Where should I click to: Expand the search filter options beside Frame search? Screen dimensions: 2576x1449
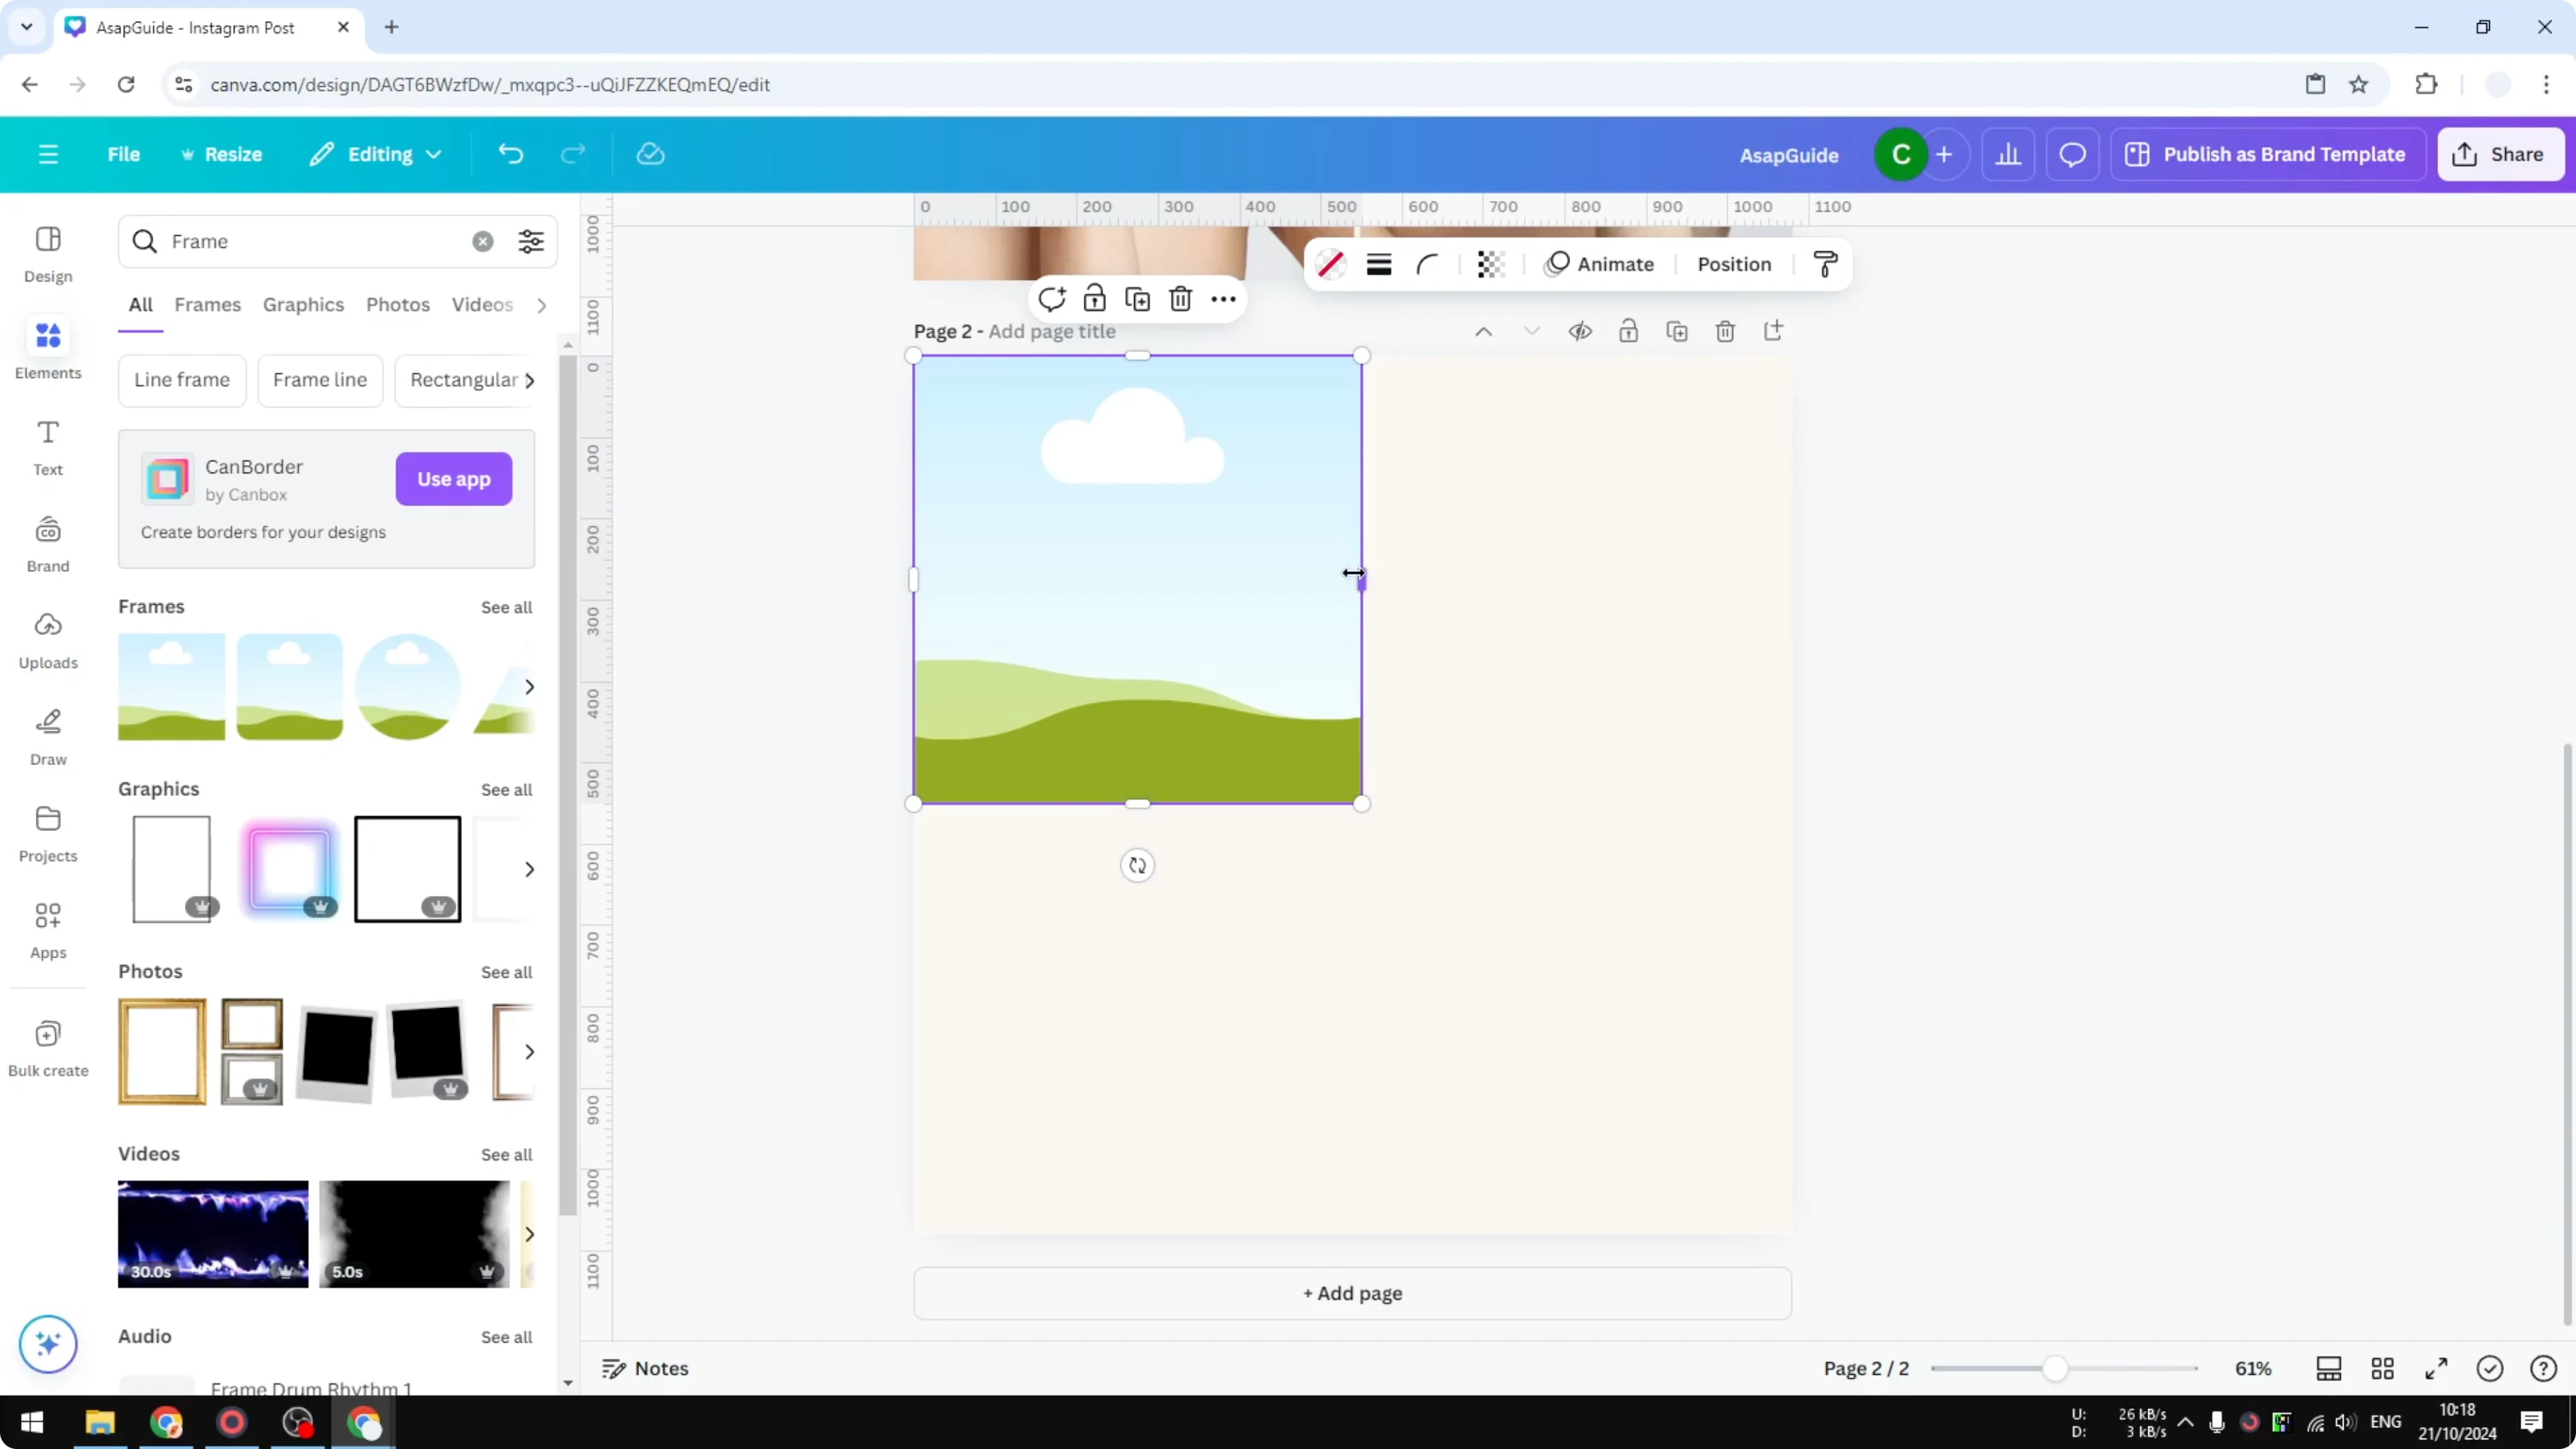531,241
